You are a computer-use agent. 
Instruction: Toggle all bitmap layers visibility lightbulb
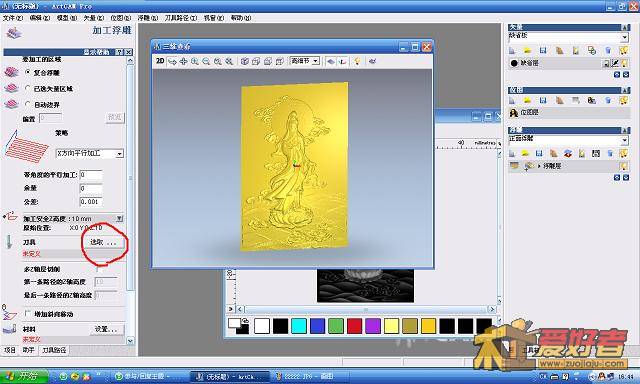pos(623,100)
